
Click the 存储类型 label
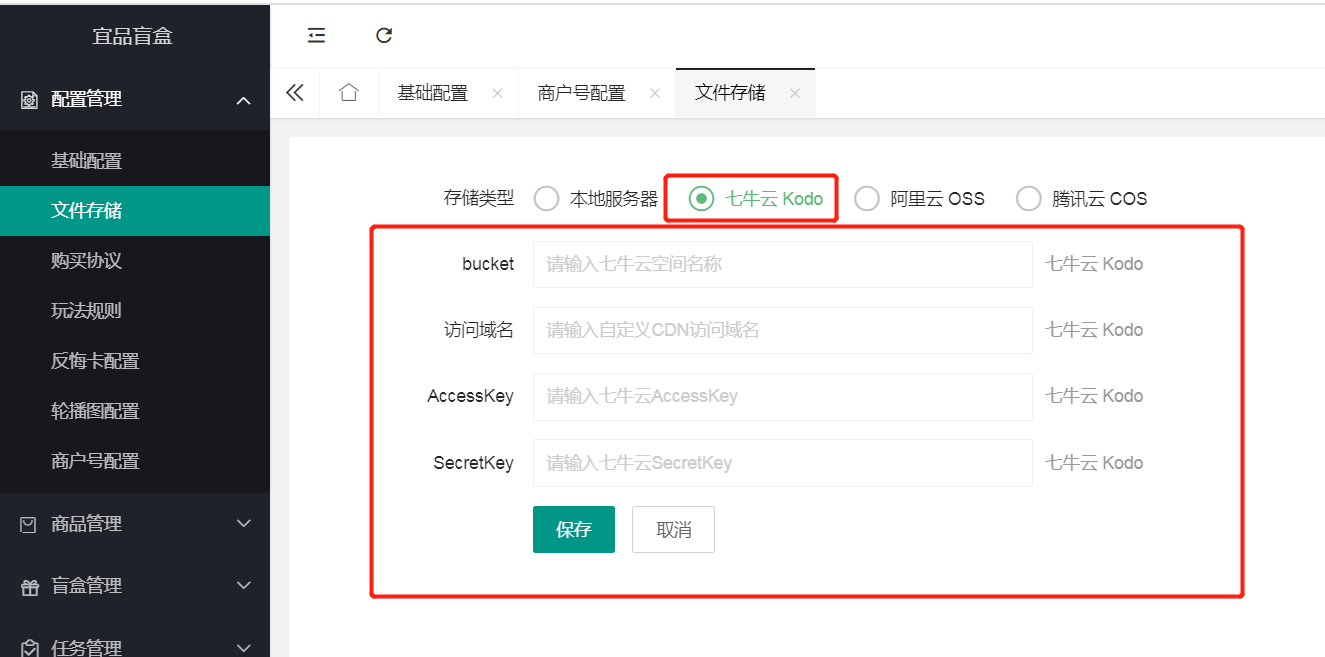click(x=479, y=198)
